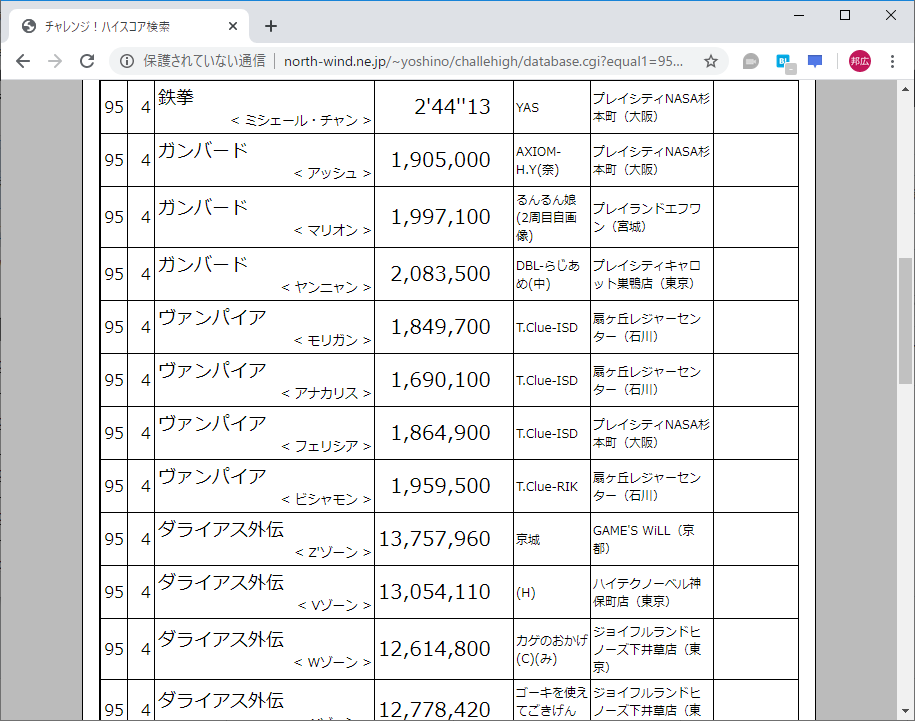Screen dimensions: 915x721
Task: Go forward using the forward arrow
Action: [x=55, y=61]
